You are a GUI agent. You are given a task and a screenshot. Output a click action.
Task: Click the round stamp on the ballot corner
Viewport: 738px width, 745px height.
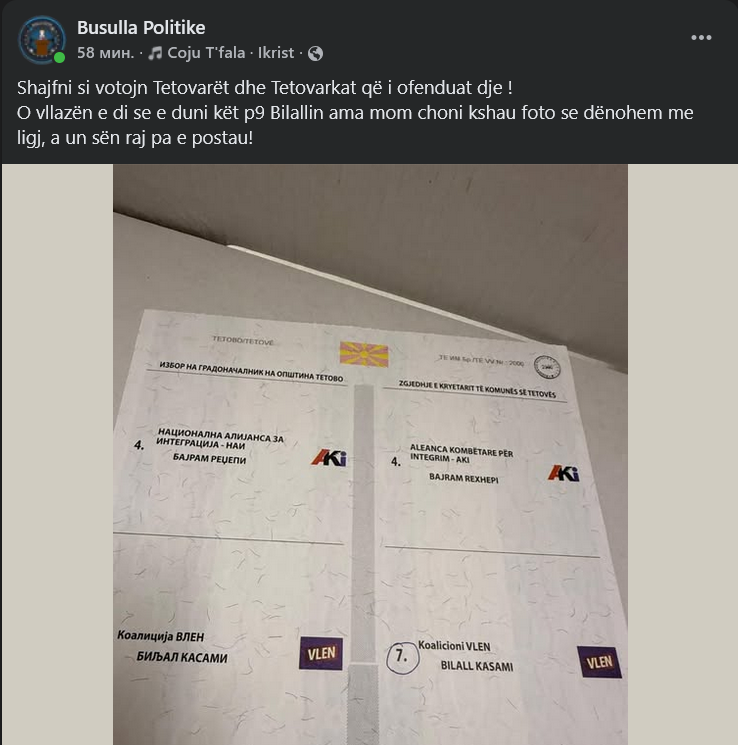tap(546, 367)
